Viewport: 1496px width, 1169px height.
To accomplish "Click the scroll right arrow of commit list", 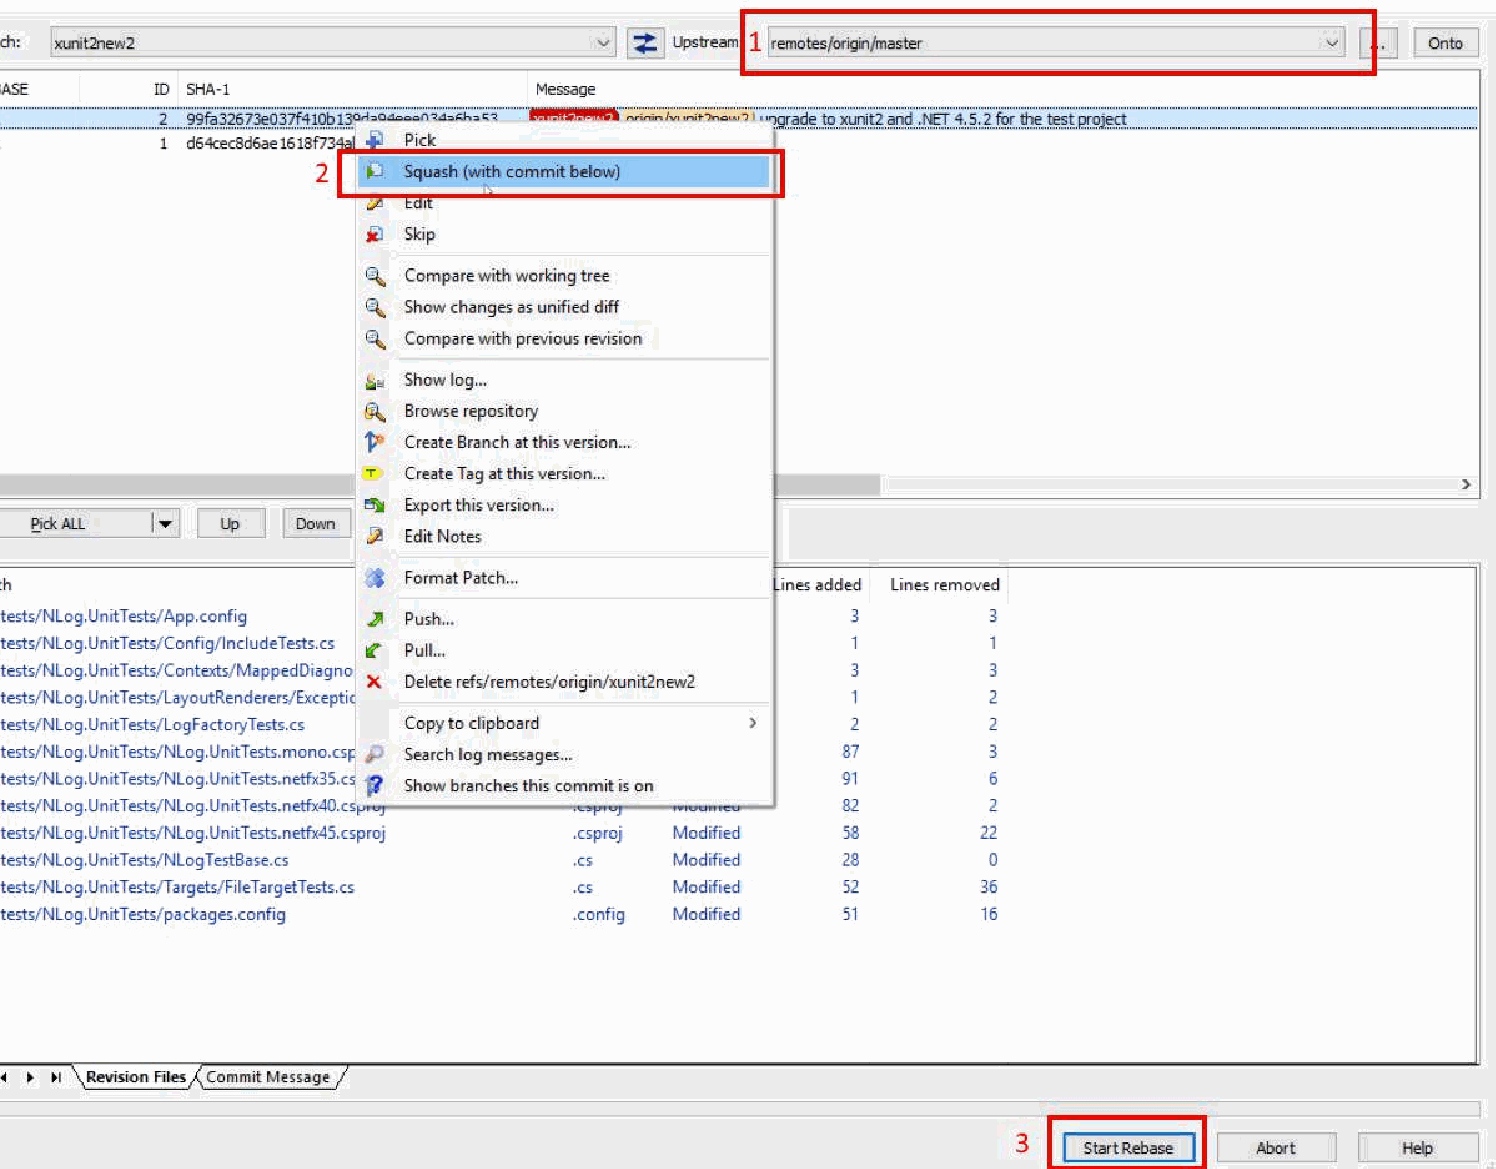I will click(1466, 485).
